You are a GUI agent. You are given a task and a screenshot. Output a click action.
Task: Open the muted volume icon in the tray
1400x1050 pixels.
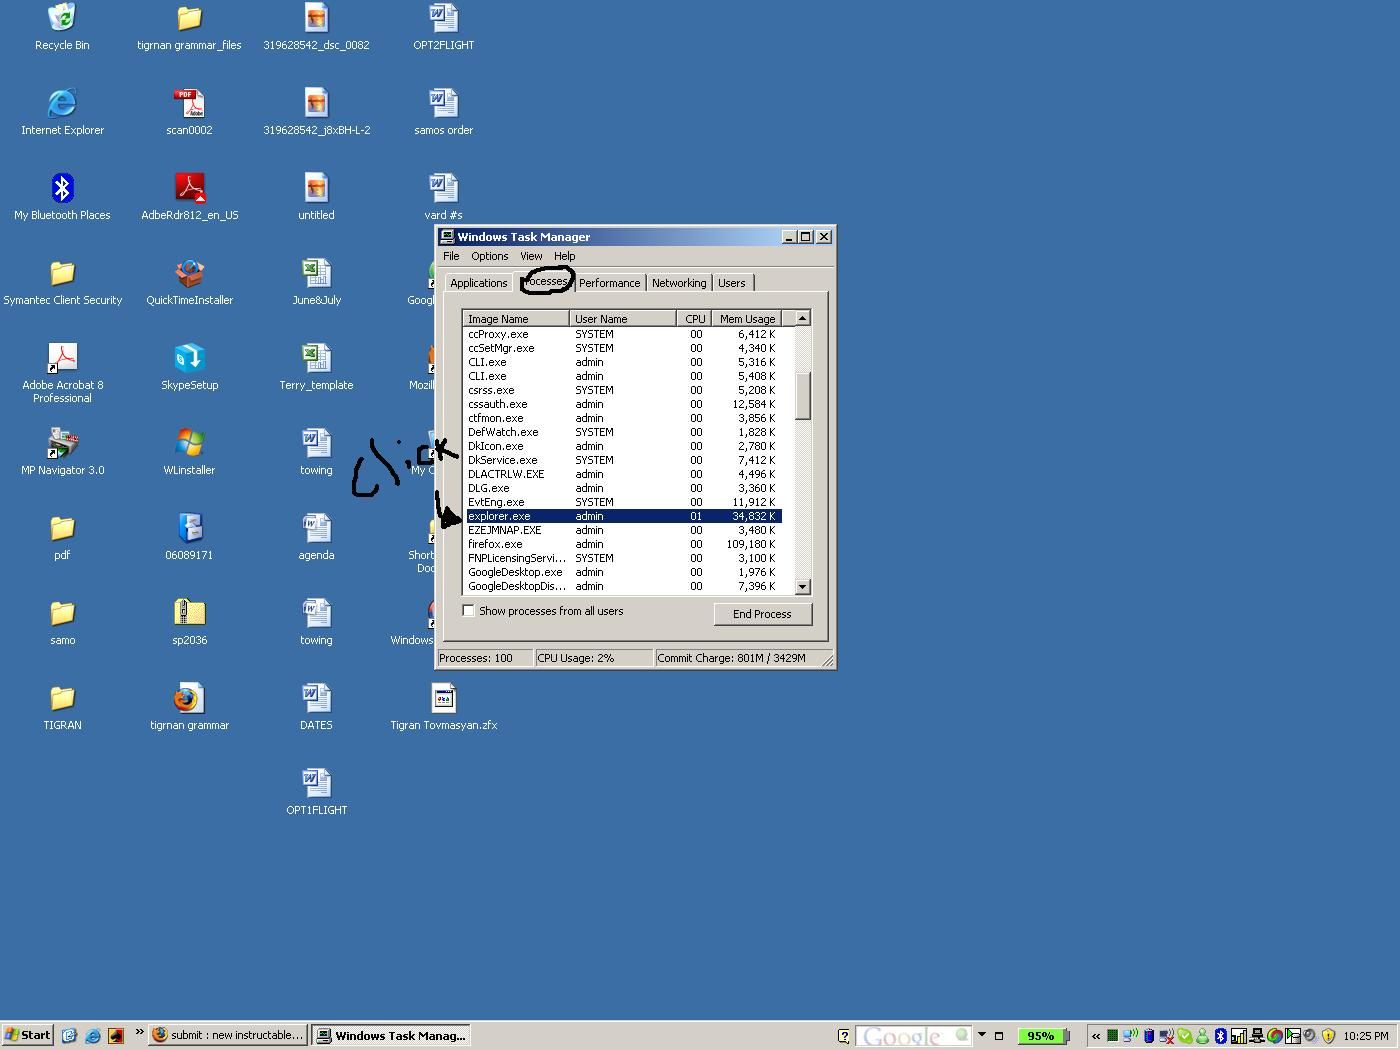(1167, 1036)
